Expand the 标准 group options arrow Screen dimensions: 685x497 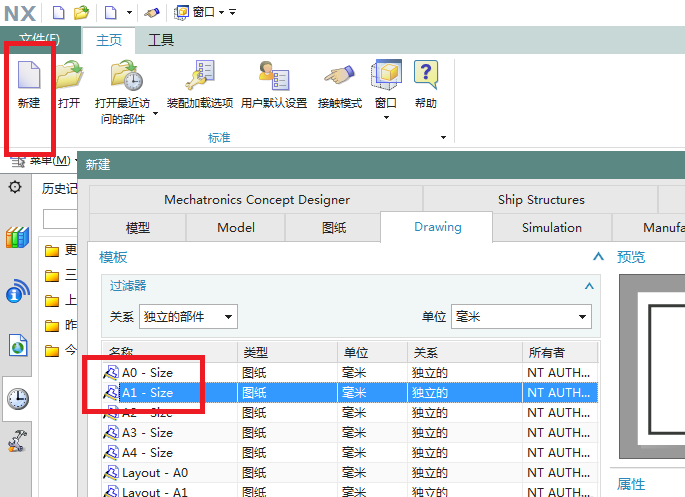tap(443, 138)
